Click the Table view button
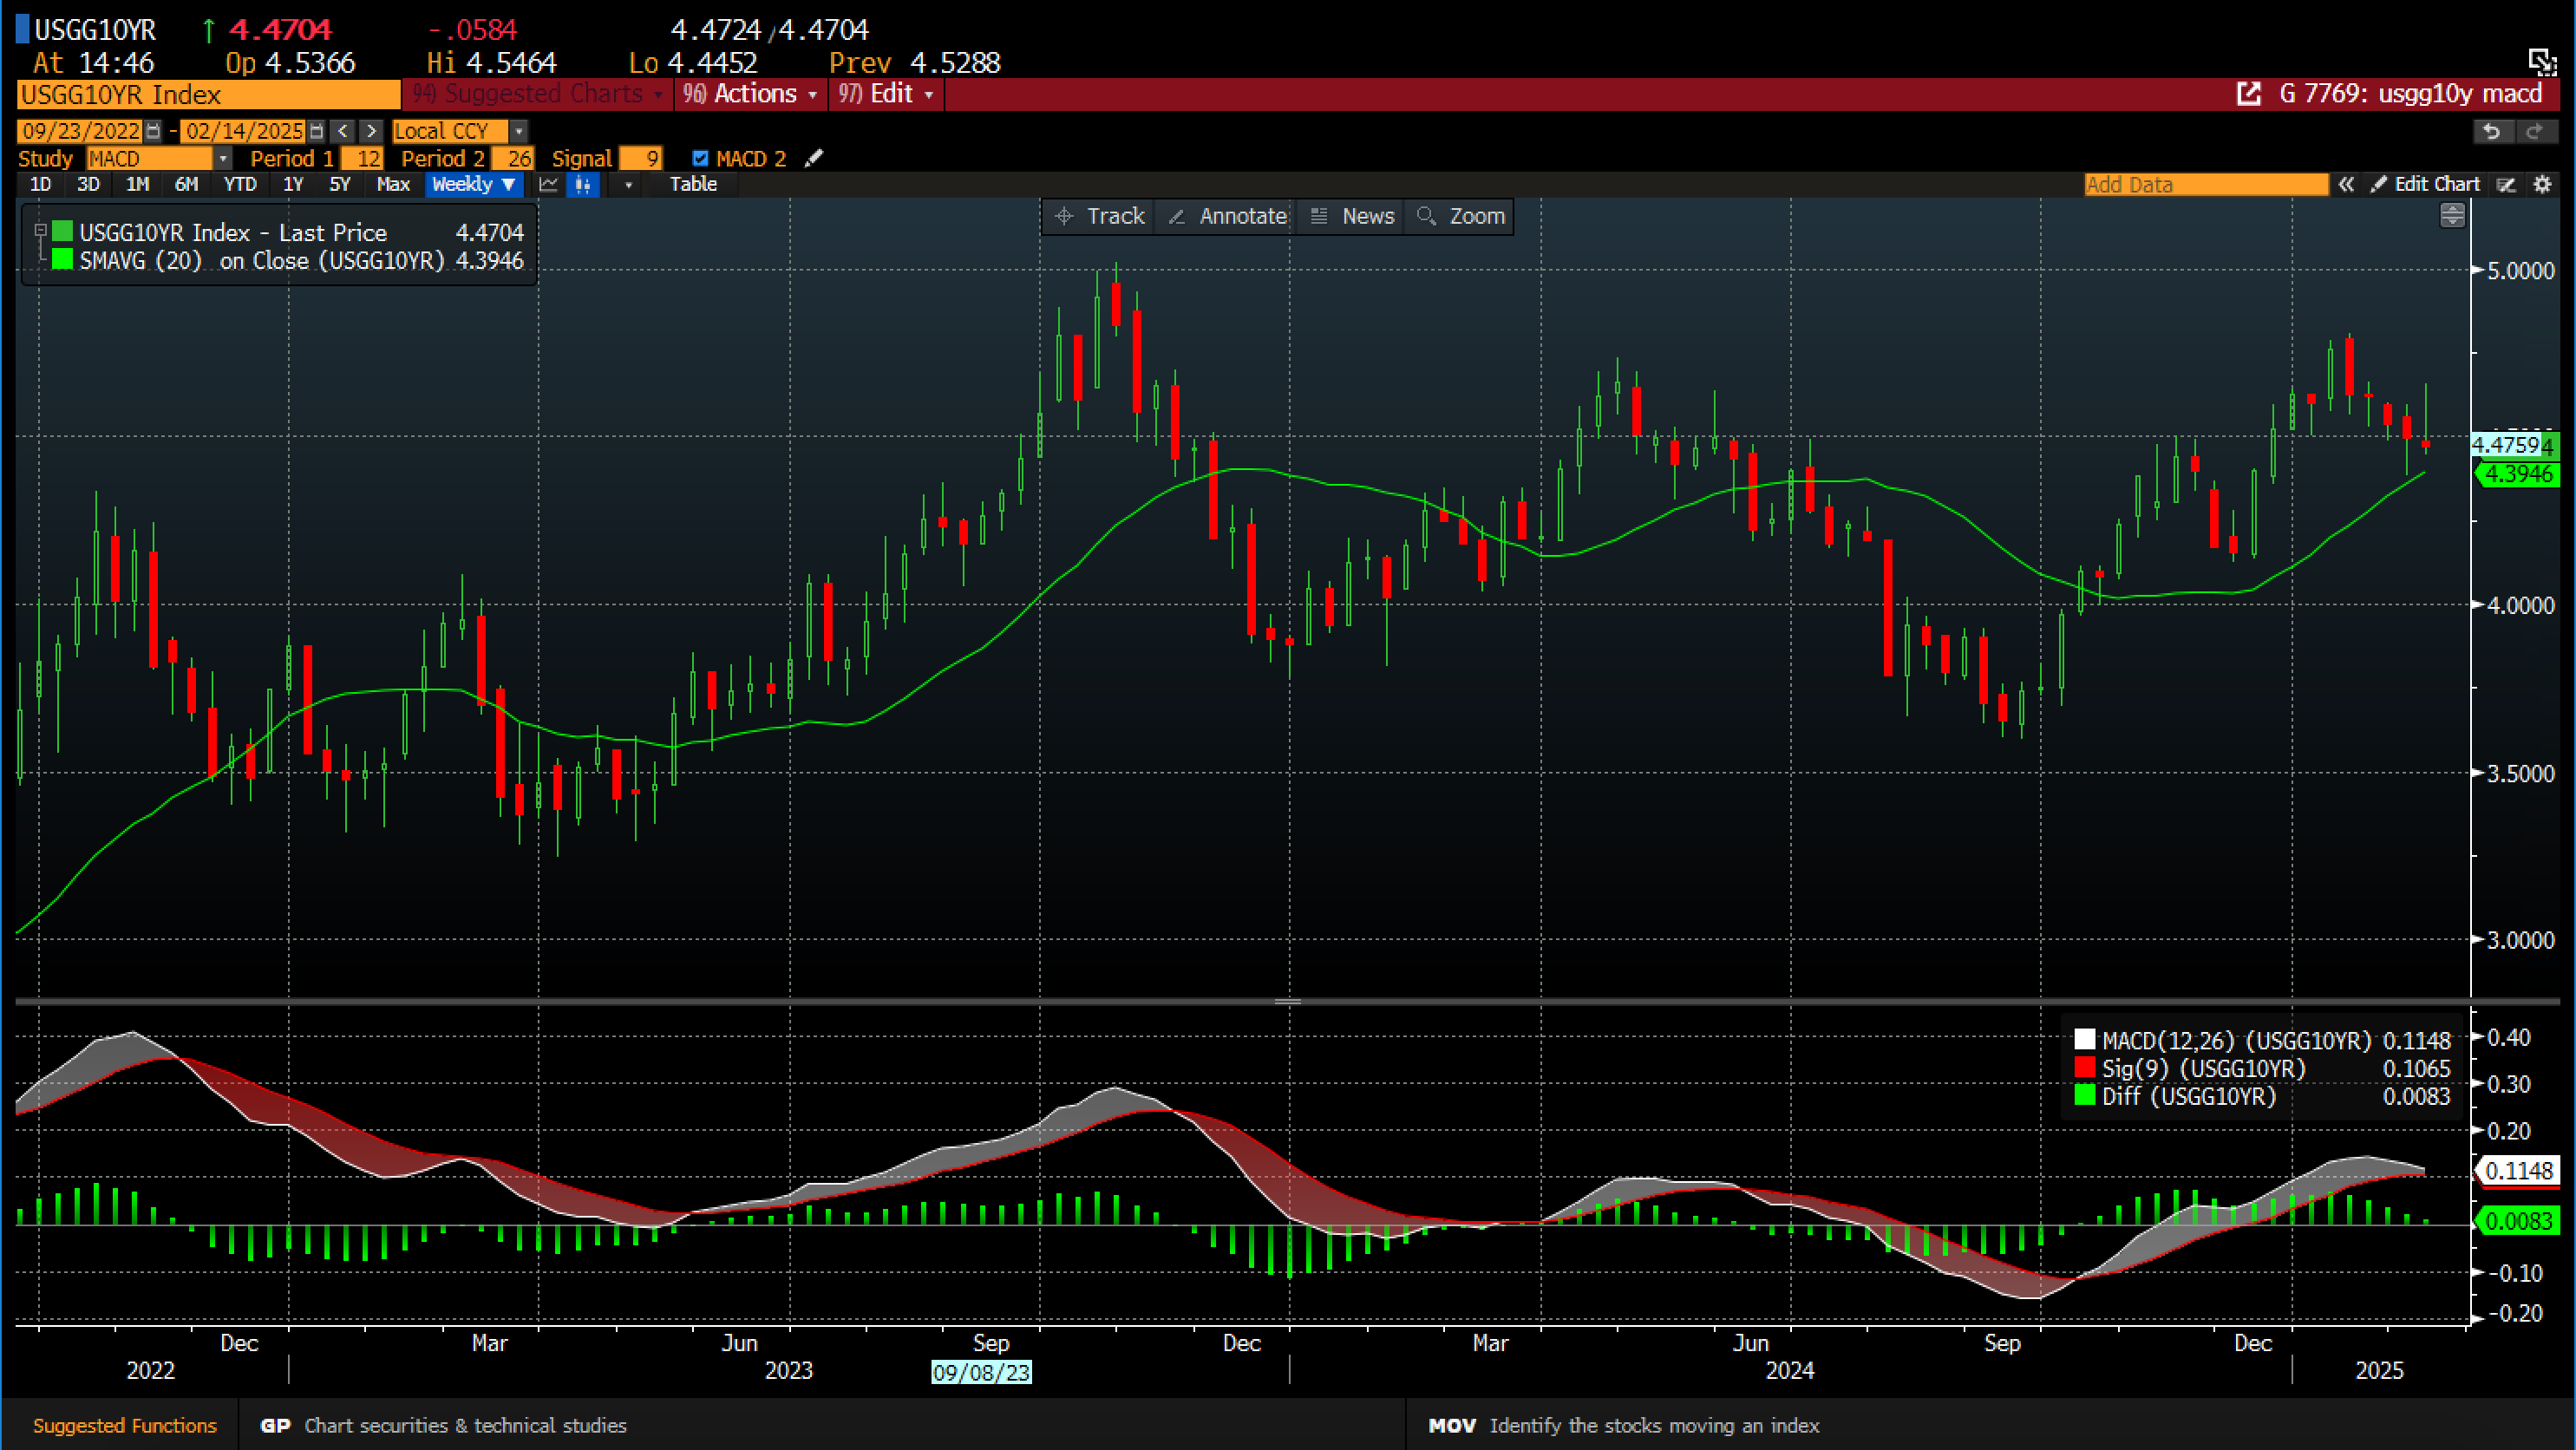 point(693,184)
